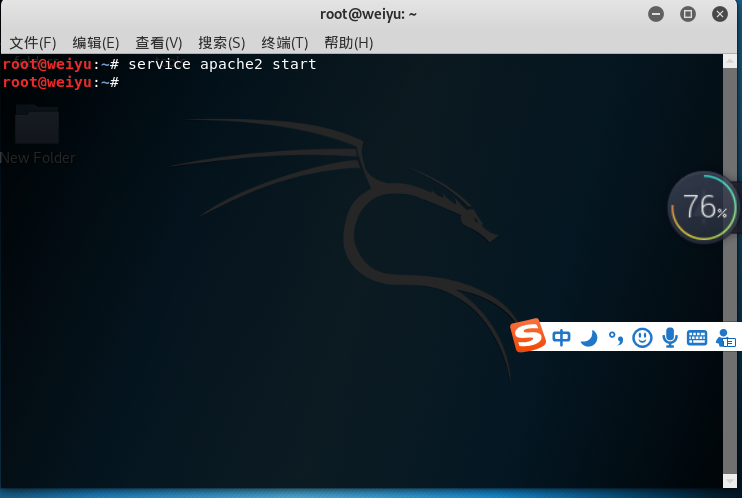
Task: Click the second root@weiyu prompt line
Action: [x=61, y=82]
